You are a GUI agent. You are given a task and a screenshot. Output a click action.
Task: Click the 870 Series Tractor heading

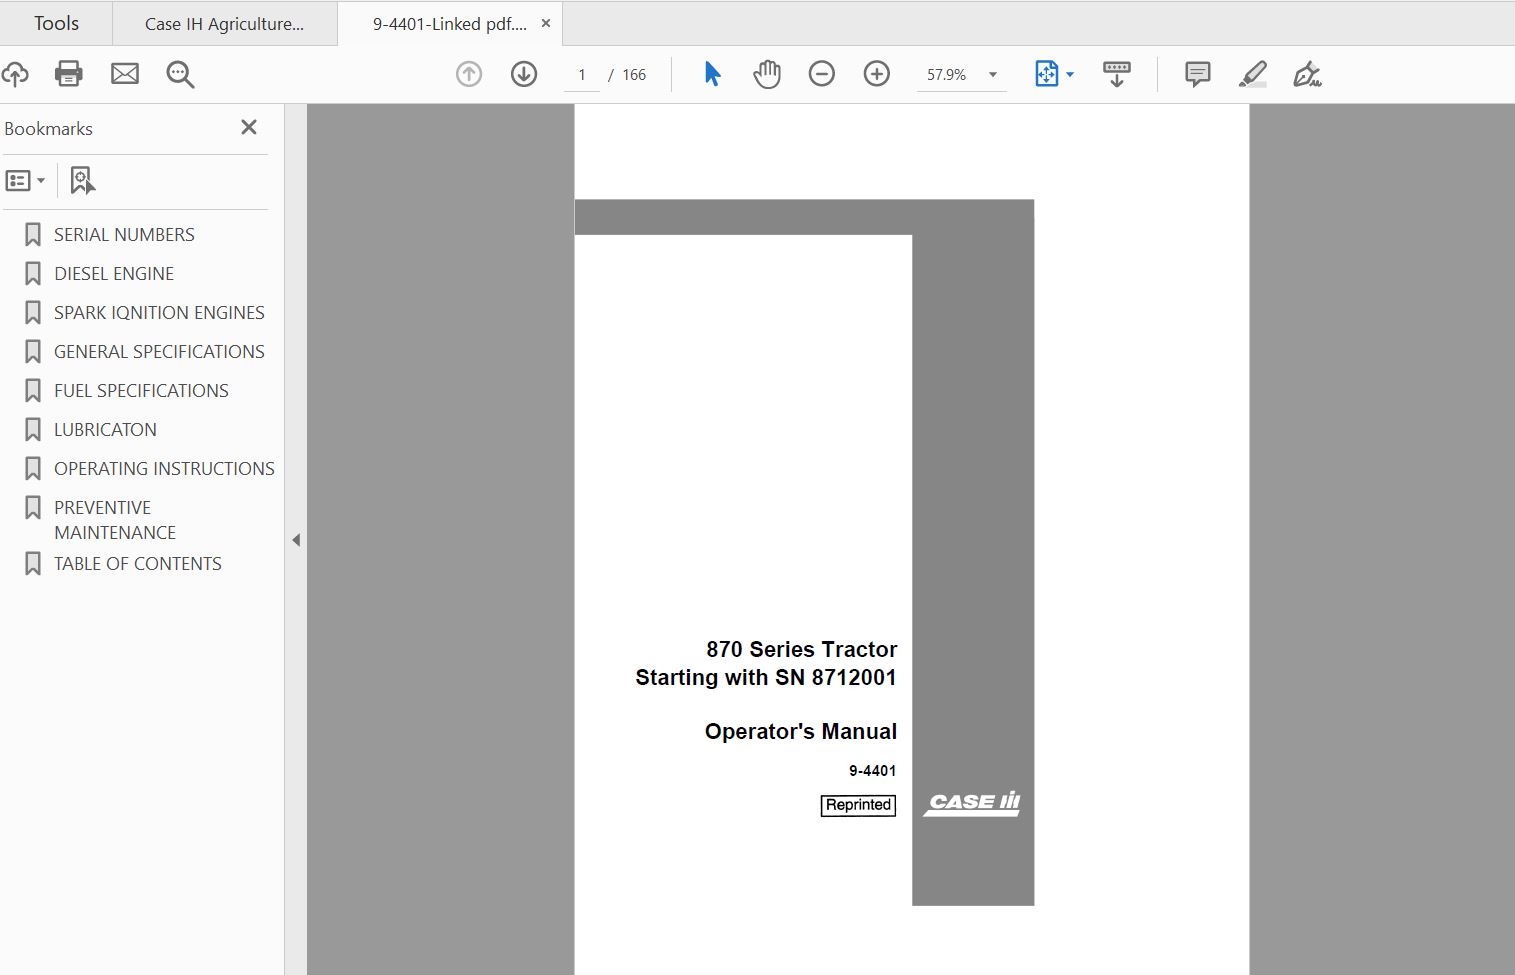[802, 649]
